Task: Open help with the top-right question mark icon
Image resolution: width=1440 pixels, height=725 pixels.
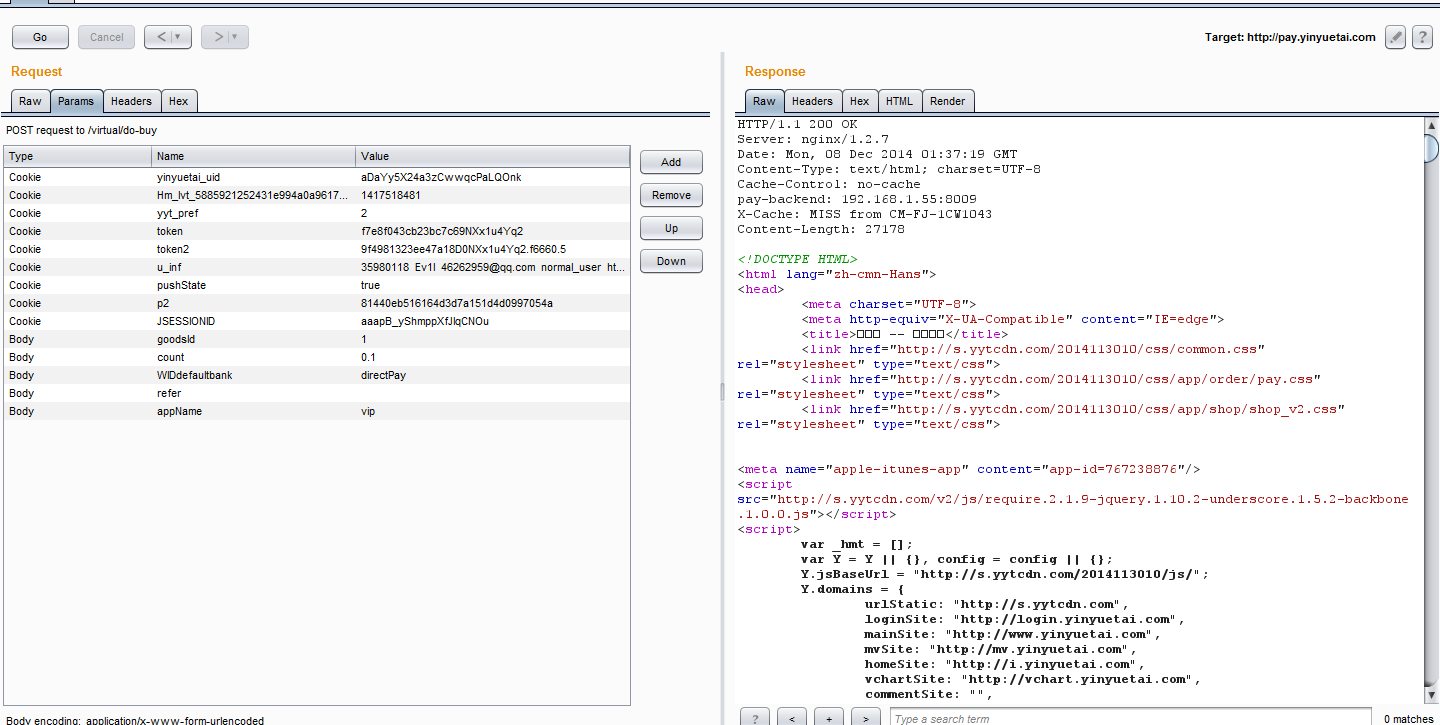Action: pyautogui.click(x=1422, y=37)
